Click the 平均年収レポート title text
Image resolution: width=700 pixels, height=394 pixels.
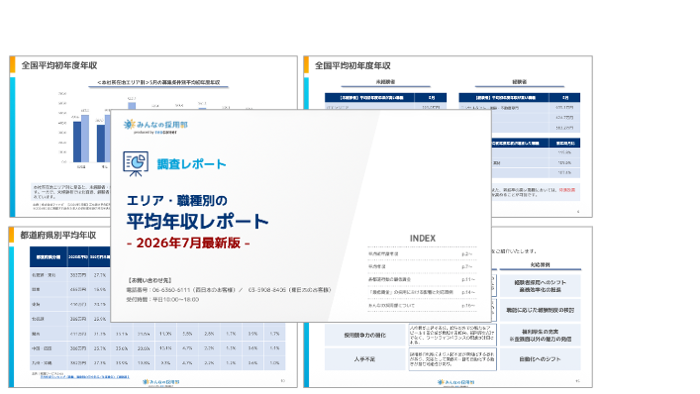(197, 221)
